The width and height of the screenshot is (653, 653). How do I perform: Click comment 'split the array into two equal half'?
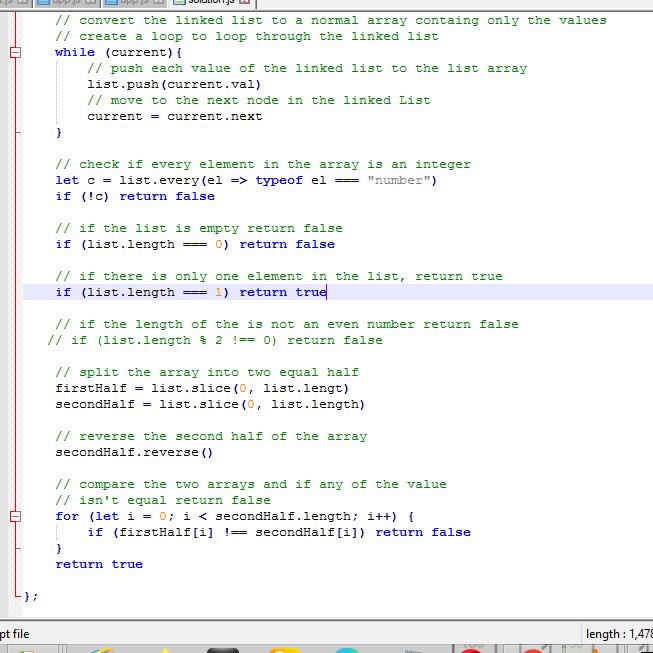click(207, 372)
